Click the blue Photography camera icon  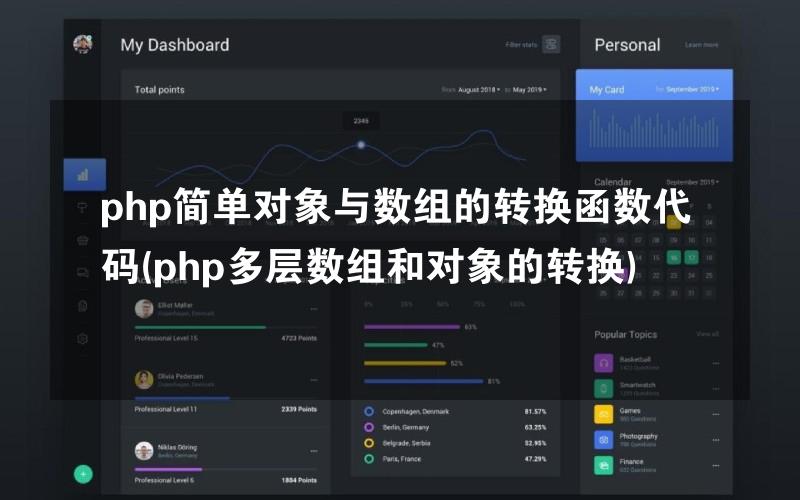coord(603,439)
